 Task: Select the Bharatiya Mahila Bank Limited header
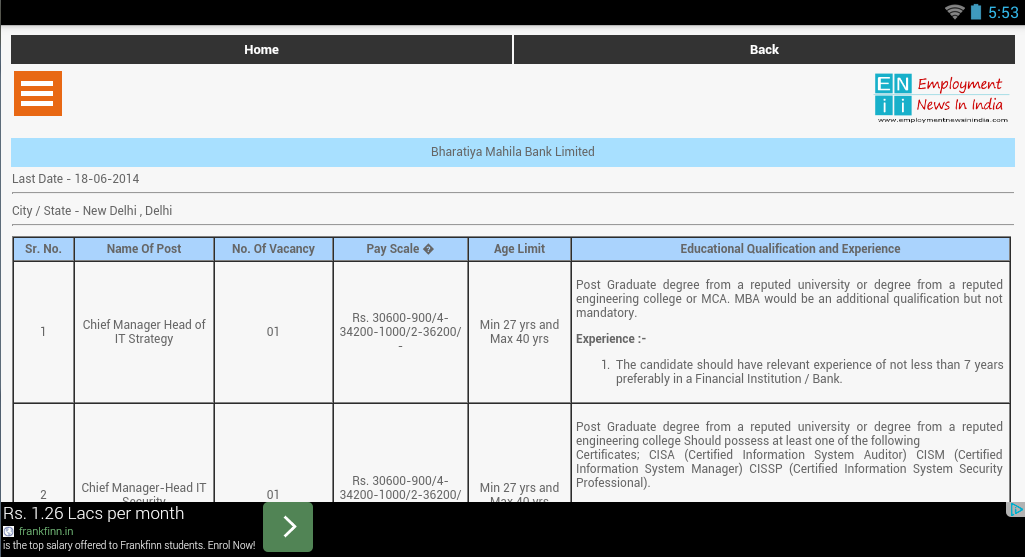click(x=512, y=152)
